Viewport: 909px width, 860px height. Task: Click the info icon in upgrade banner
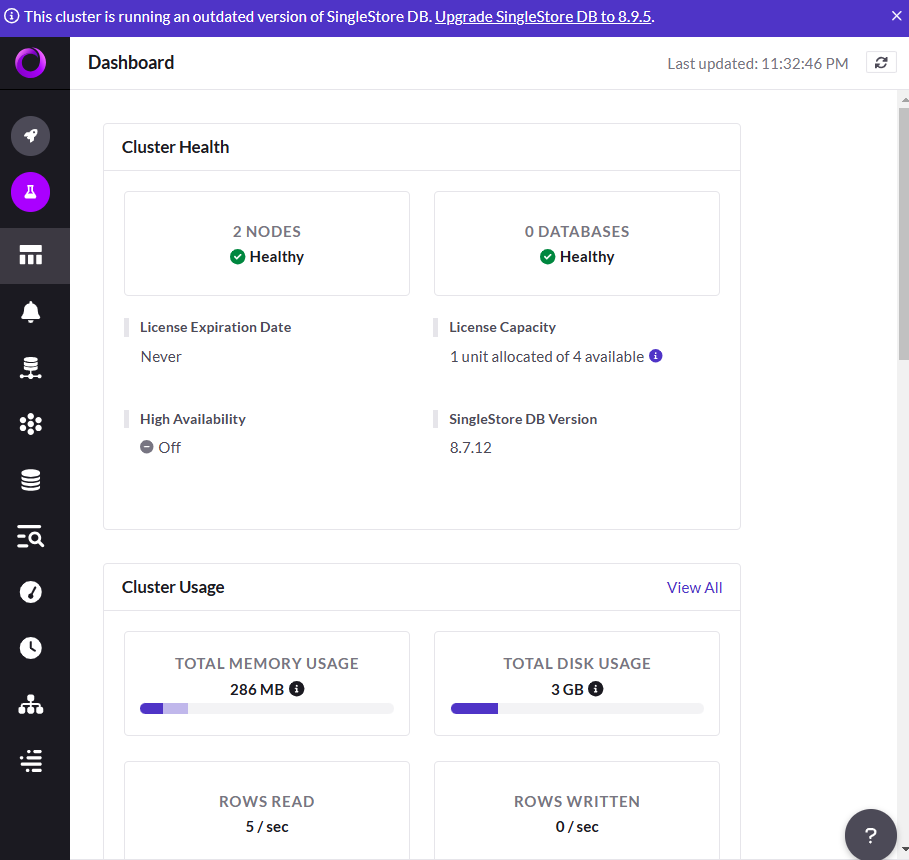click(11, 16)
